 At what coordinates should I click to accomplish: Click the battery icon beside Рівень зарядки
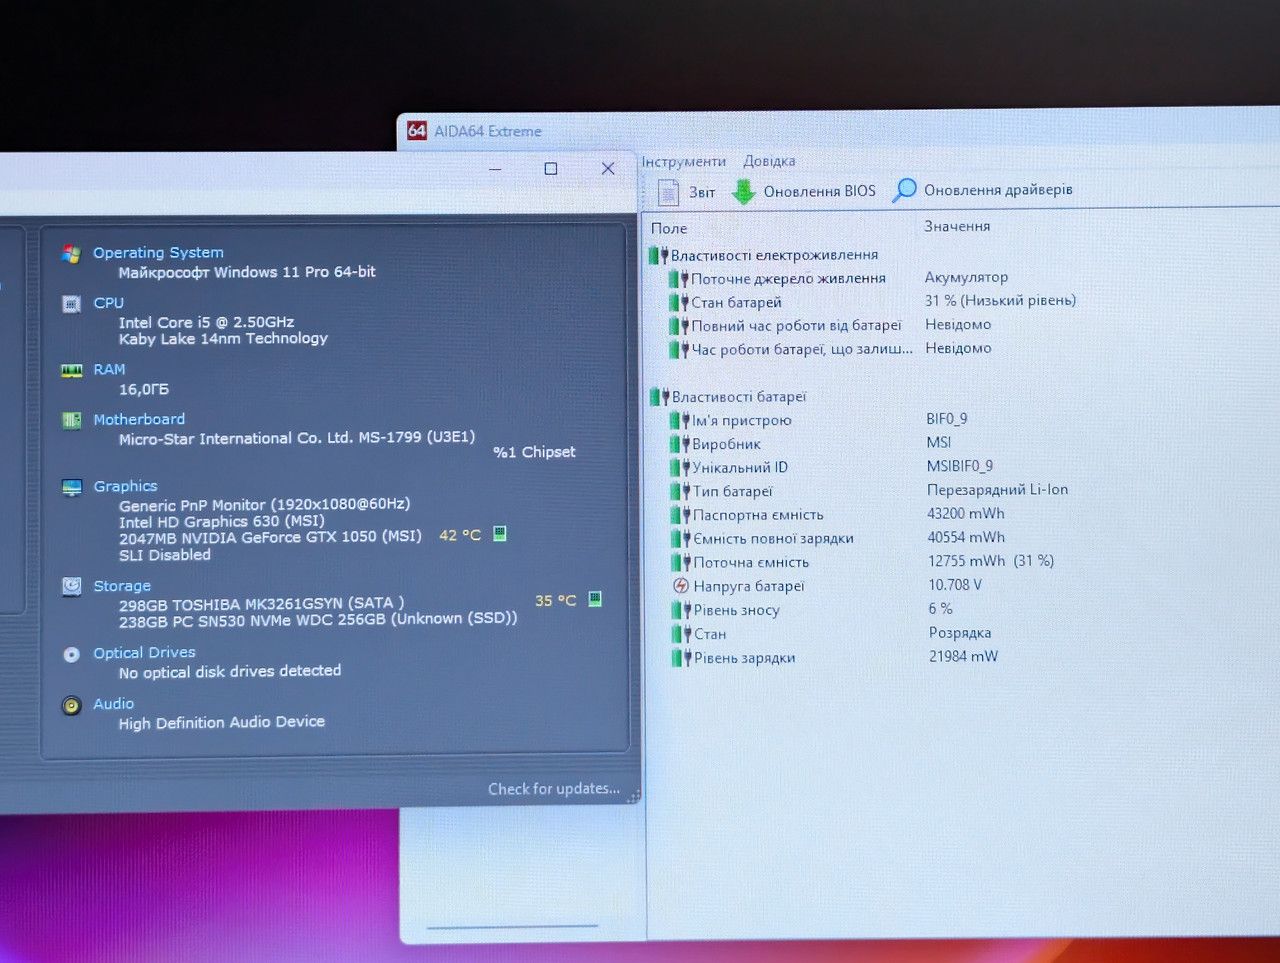(x=683, y=658)
